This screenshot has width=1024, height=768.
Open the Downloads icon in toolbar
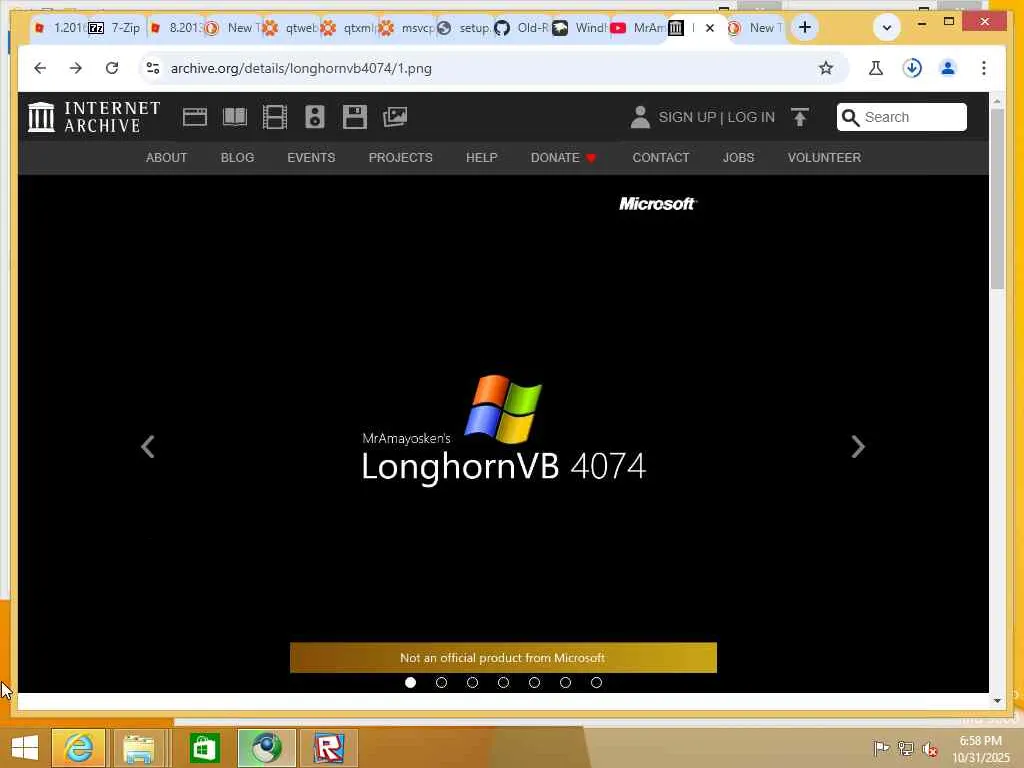[912, 68]
